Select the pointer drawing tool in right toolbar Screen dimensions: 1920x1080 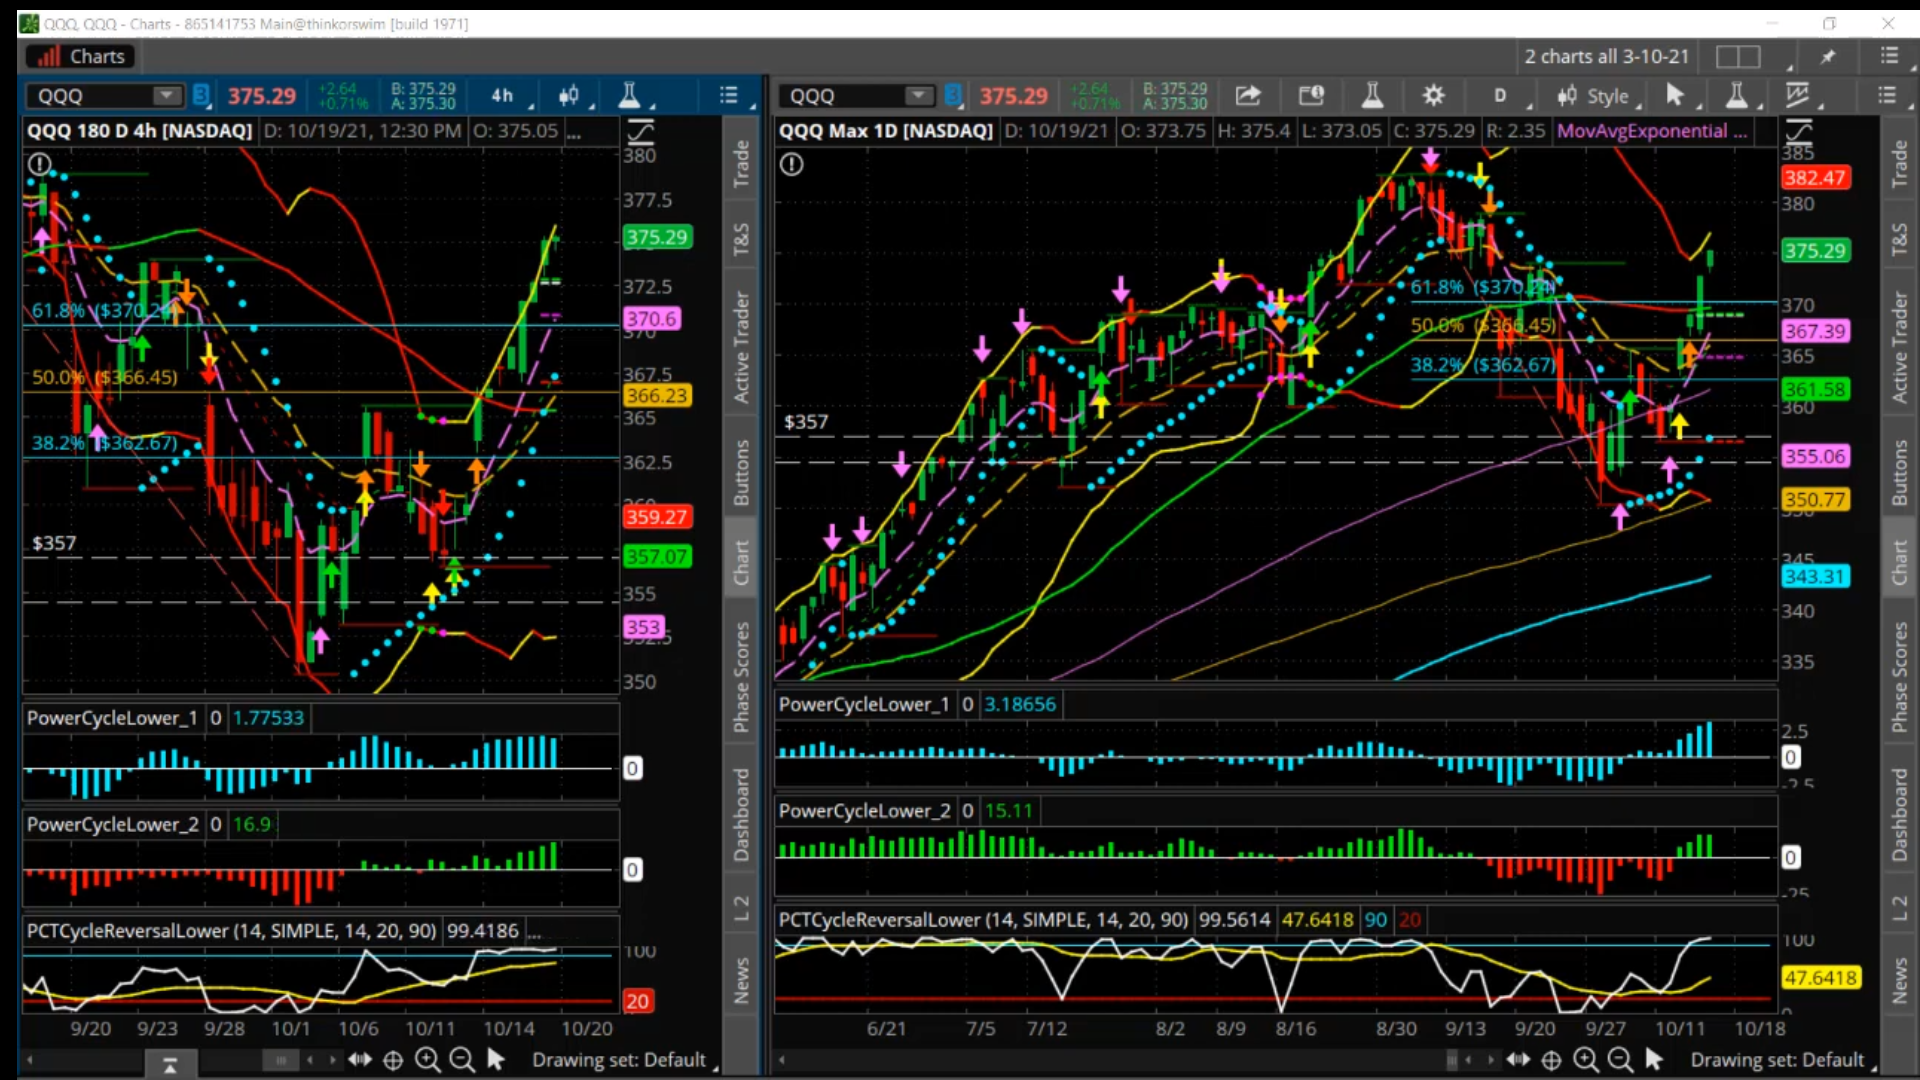point(1675,95)
